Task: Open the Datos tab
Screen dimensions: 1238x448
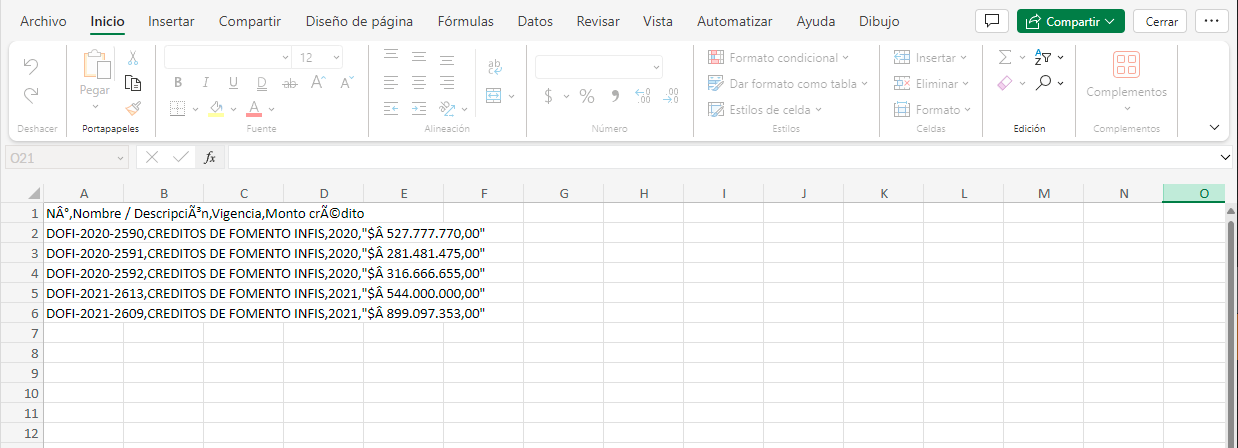Action: pyautogui.click(x=535, y=21)
